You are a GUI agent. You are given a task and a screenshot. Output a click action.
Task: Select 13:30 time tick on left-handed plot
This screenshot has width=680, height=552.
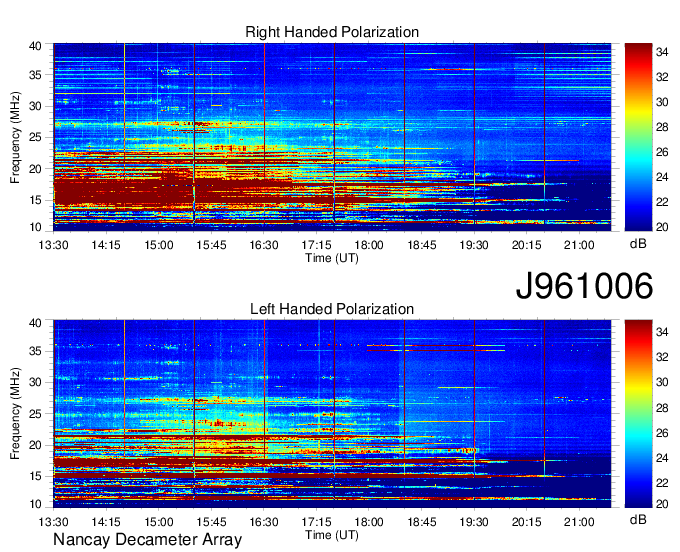tap(53, 522)
